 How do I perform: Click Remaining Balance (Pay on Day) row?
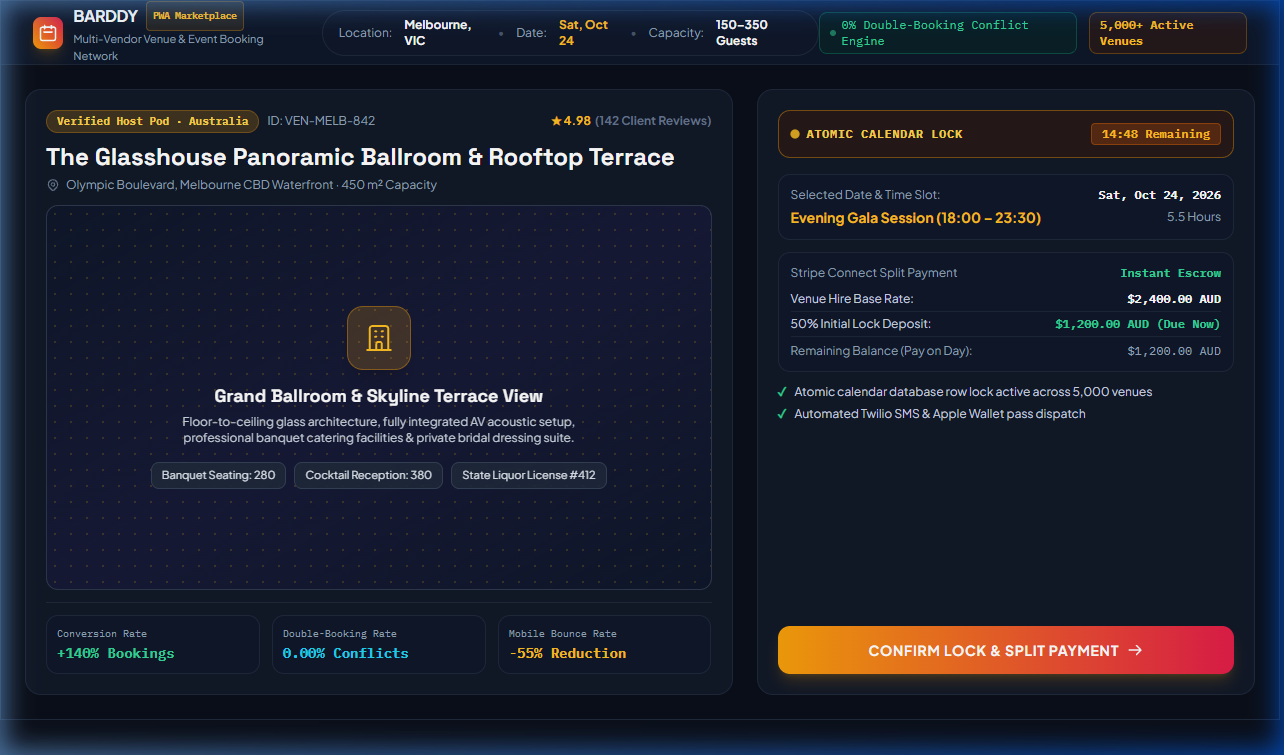[x=1006, y=351]
